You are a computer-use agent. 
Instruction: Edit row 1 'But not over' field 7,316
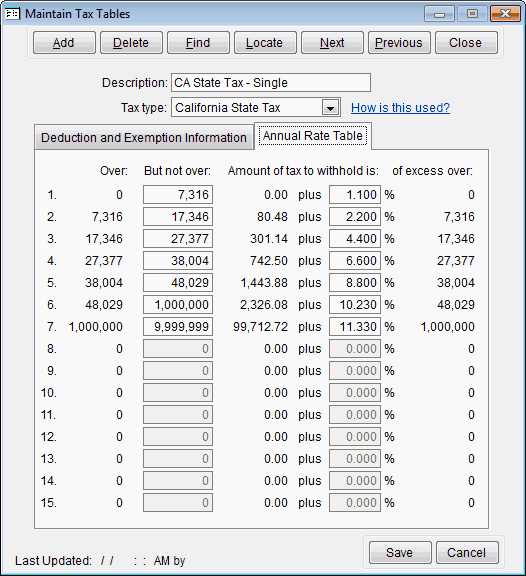[178, 195]
